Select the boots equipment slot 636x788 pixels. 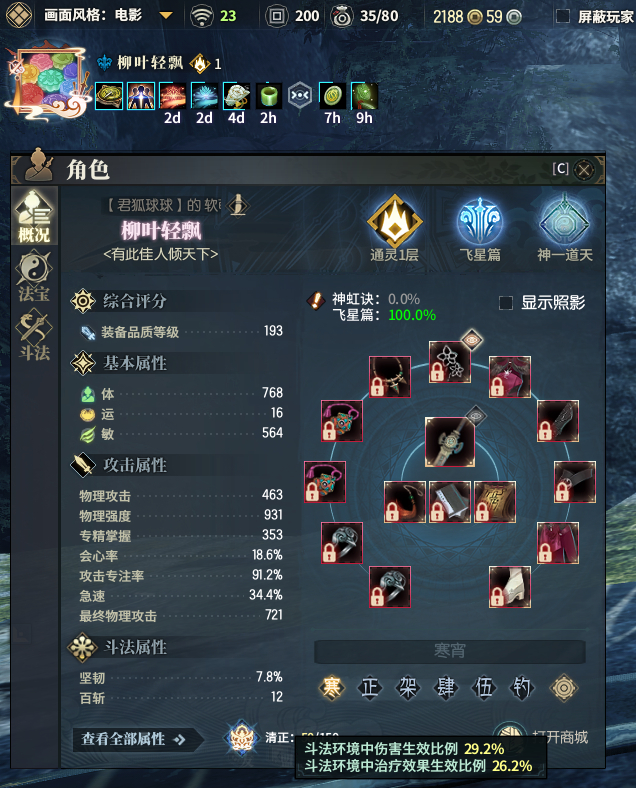(x=509, y=587)
